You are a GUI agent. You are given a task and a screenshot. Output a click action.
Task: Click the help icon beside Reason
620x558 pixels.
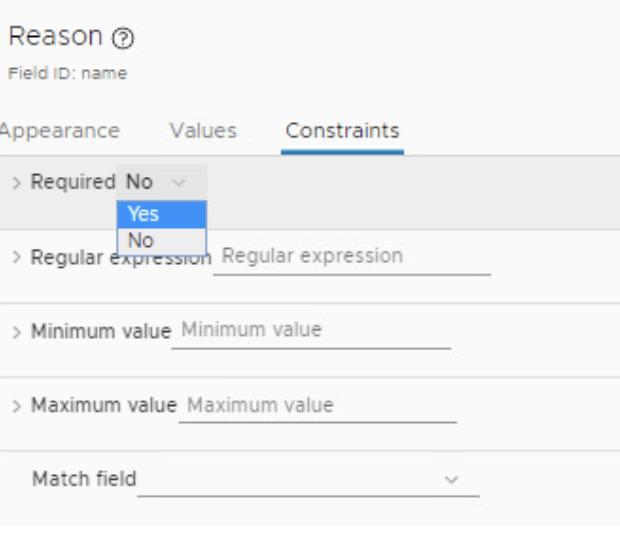tap(123, 39)
